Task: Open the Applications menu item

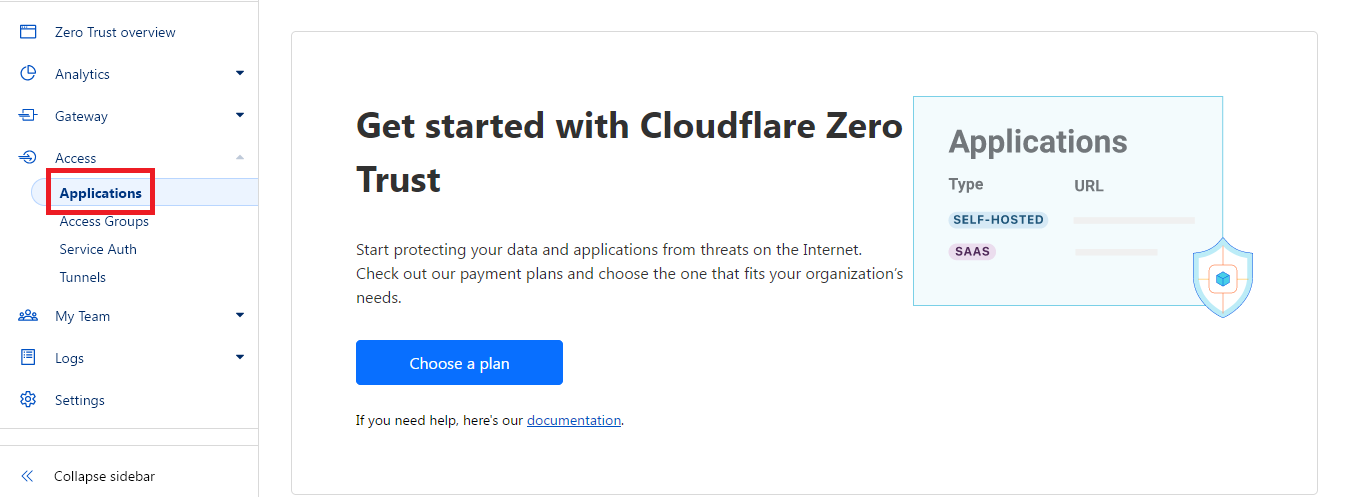Action: tap(100, 193)
